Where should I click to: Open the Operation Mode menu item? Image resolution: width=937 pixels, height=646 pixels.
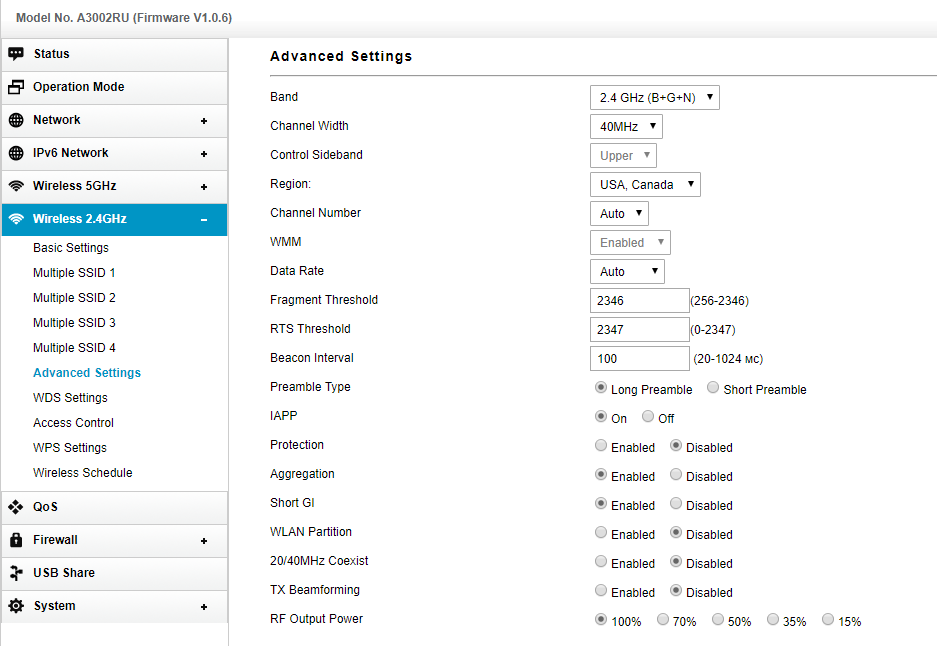115,87
